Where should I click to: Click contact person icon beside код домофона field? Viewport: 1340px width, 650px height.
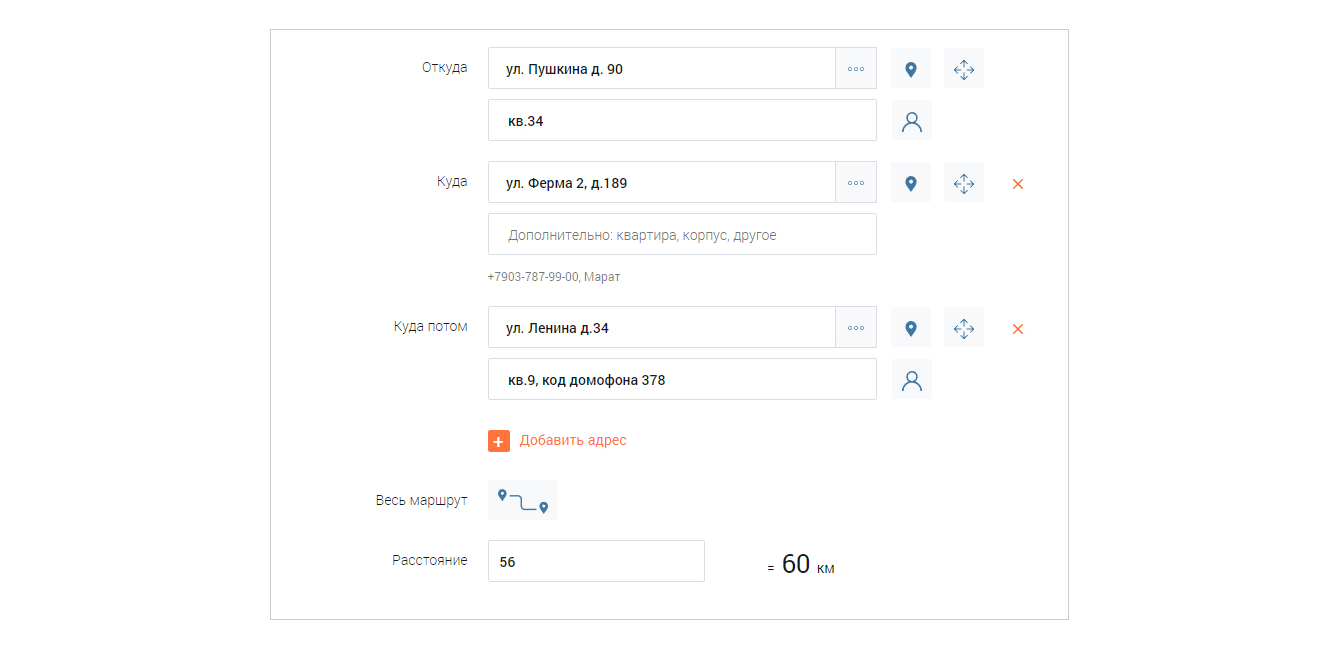tap(911, 380)
